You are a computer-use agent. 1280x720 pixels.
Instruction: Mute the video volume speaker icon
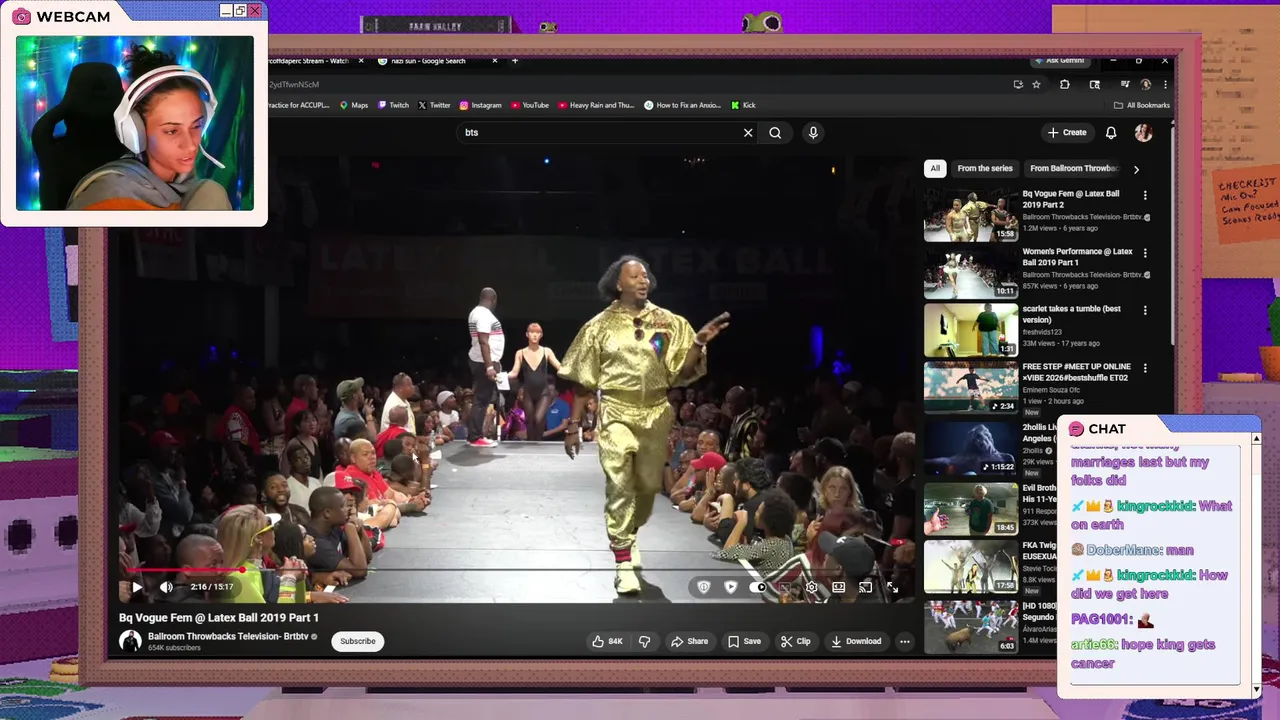click(166, 588)
